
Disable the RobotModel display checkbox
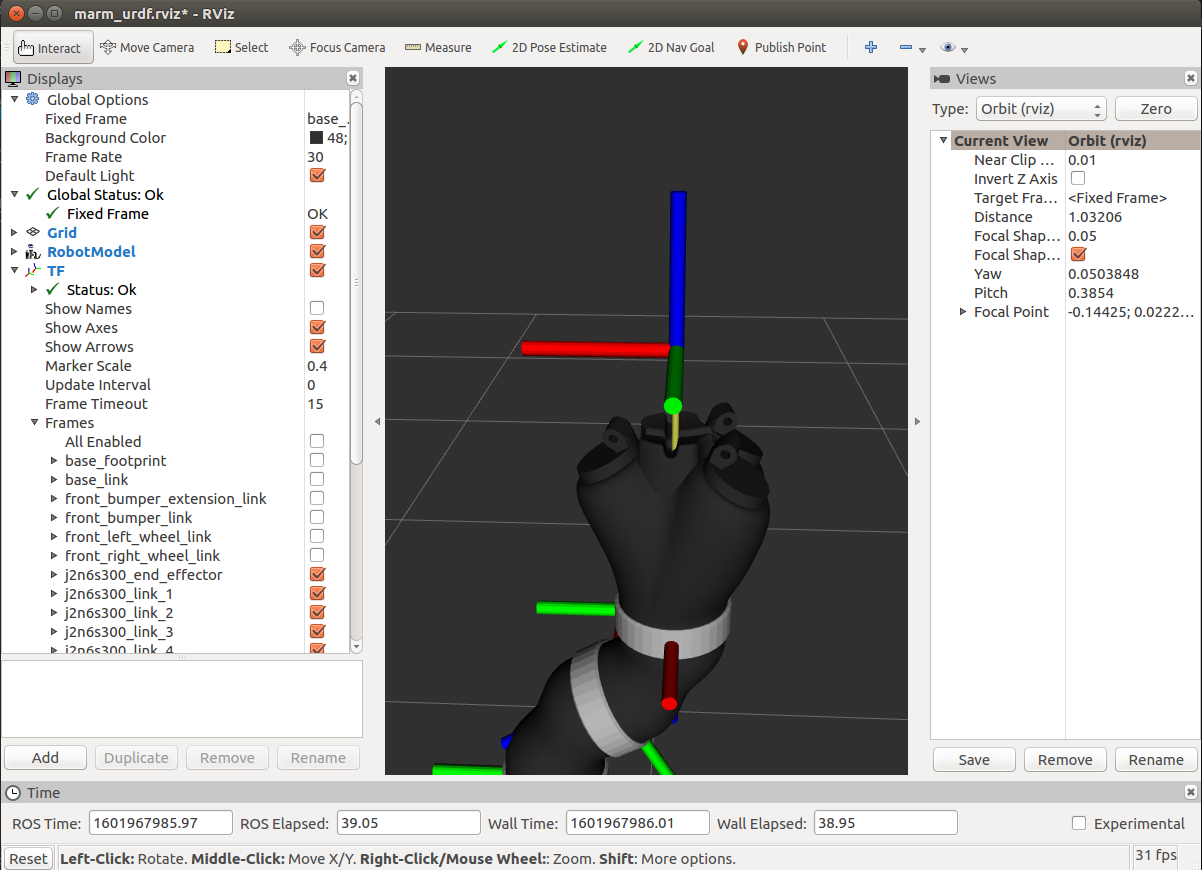pyautogui.click(x=317, y=251)
